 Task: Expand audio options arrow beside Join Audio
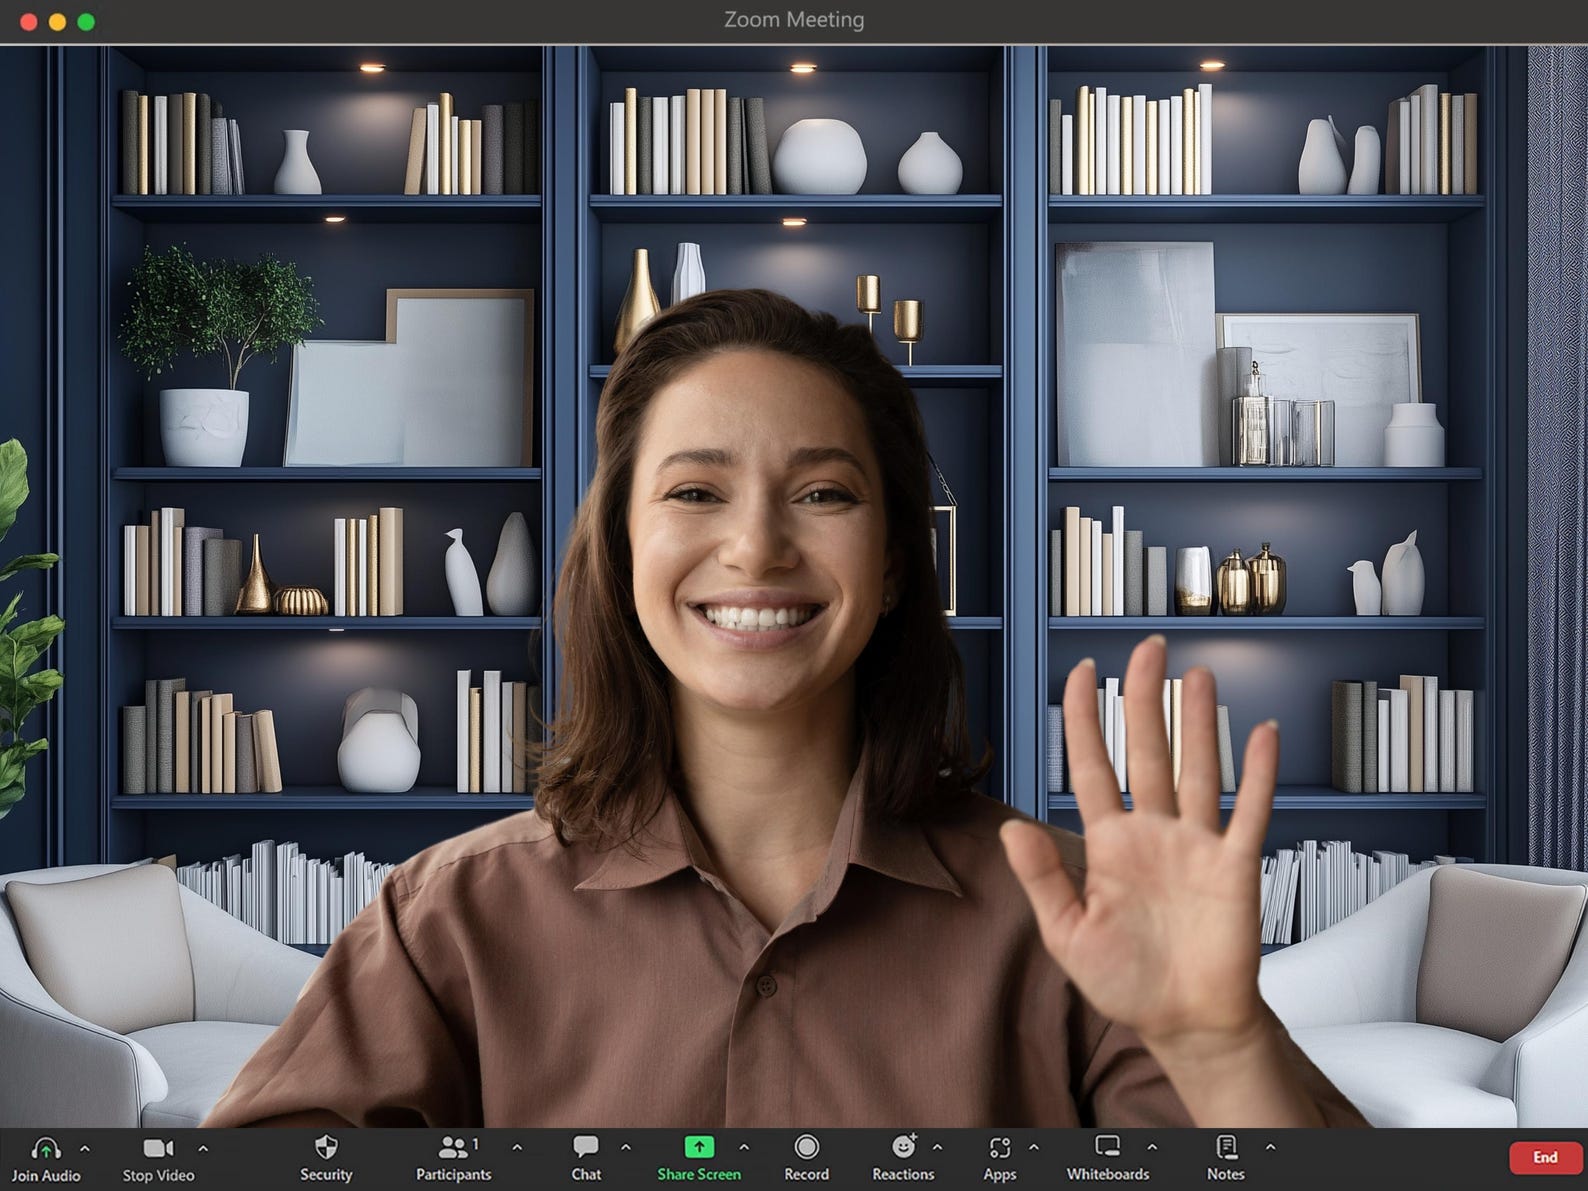[x=85, y=1148]
